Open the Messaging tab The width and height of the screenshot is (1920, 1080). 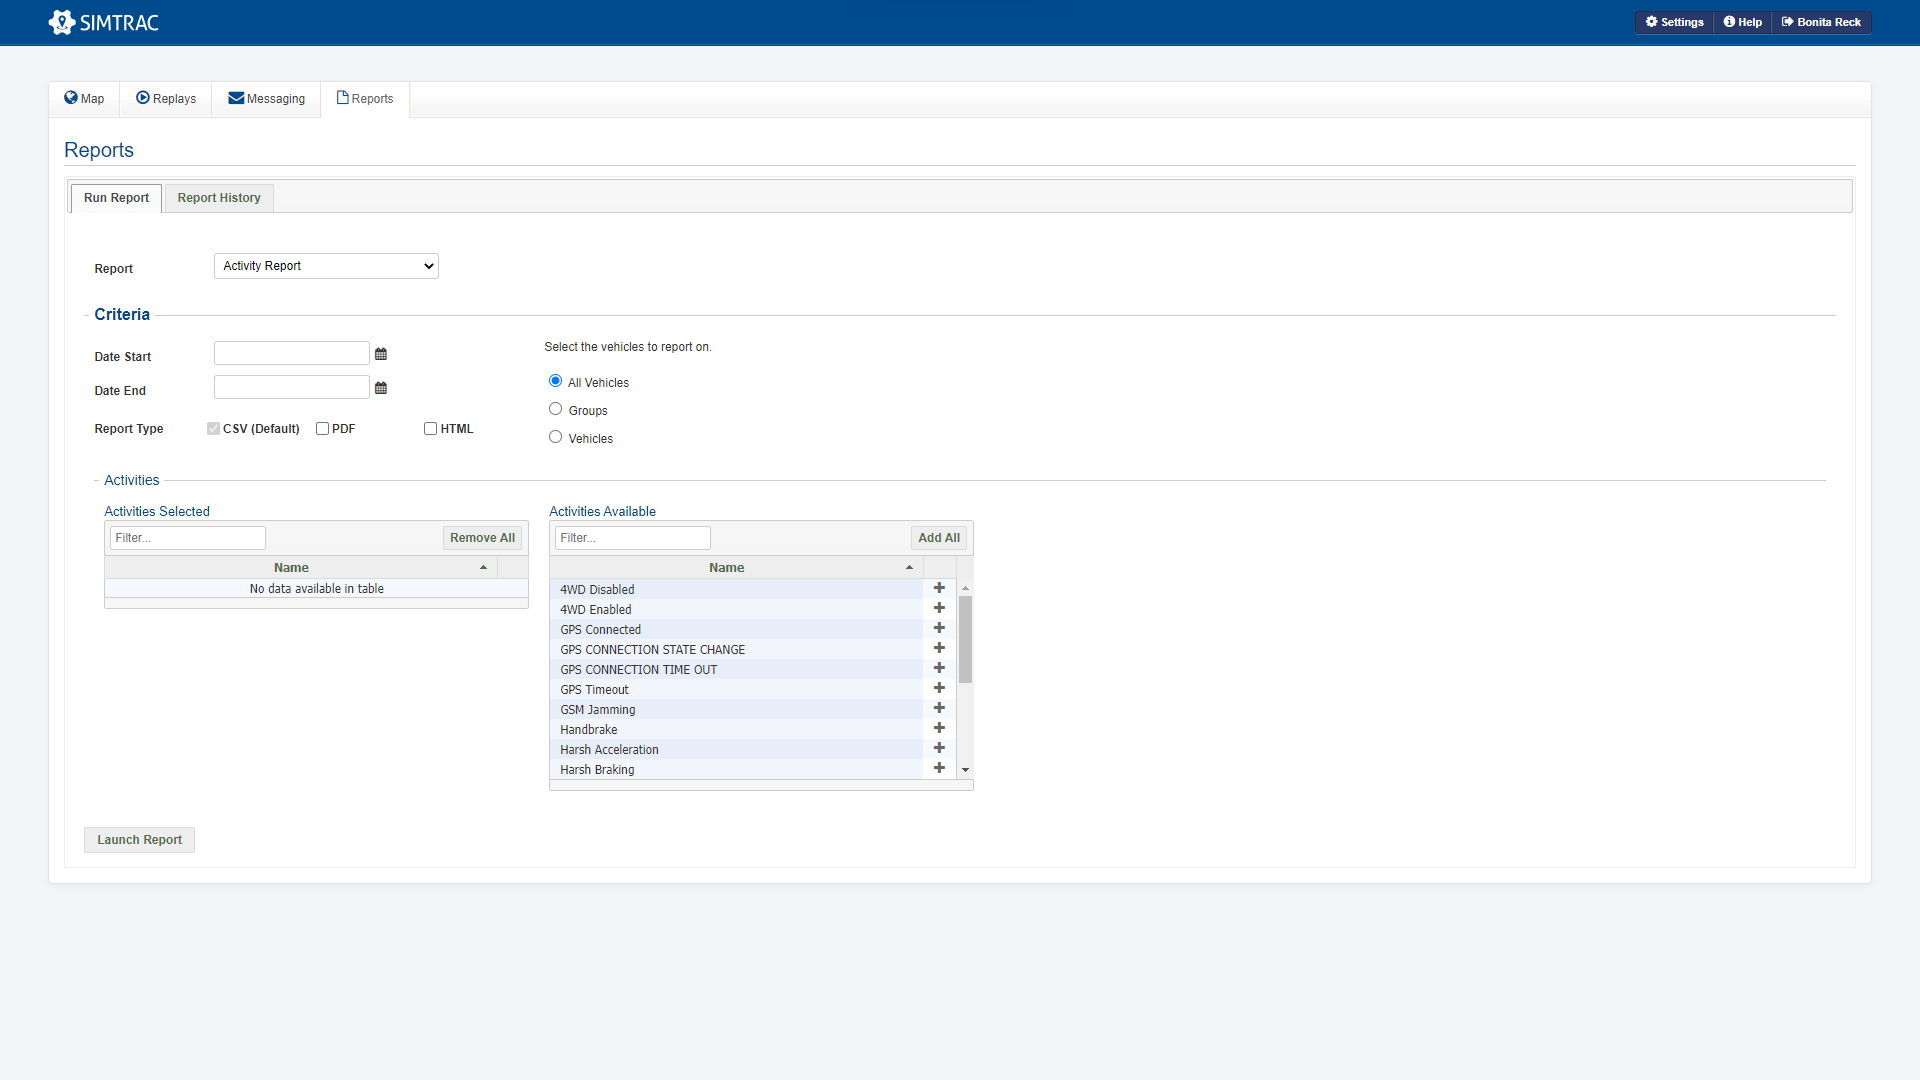coord(266,98)
